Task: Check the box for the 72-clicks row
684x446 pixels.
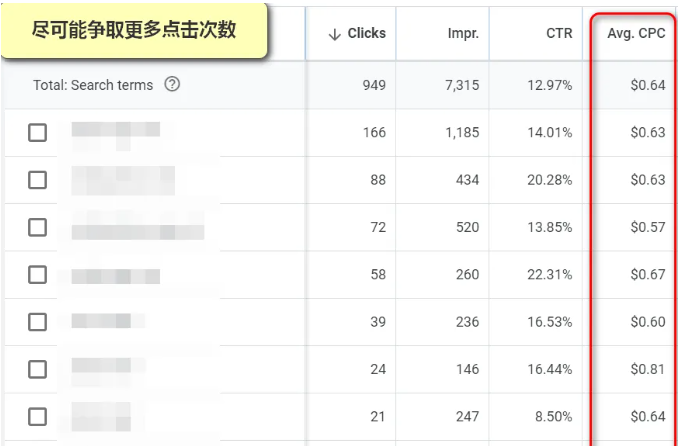Action: pyautogui.click(x=37, y=227)
